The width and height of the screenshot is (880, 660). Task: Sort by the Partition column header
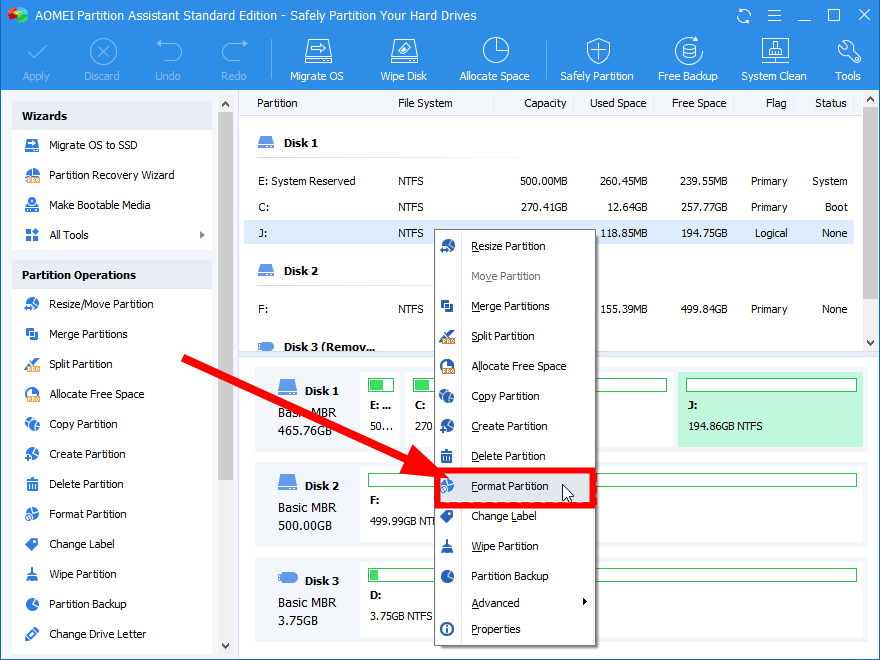tap(277, 103)
